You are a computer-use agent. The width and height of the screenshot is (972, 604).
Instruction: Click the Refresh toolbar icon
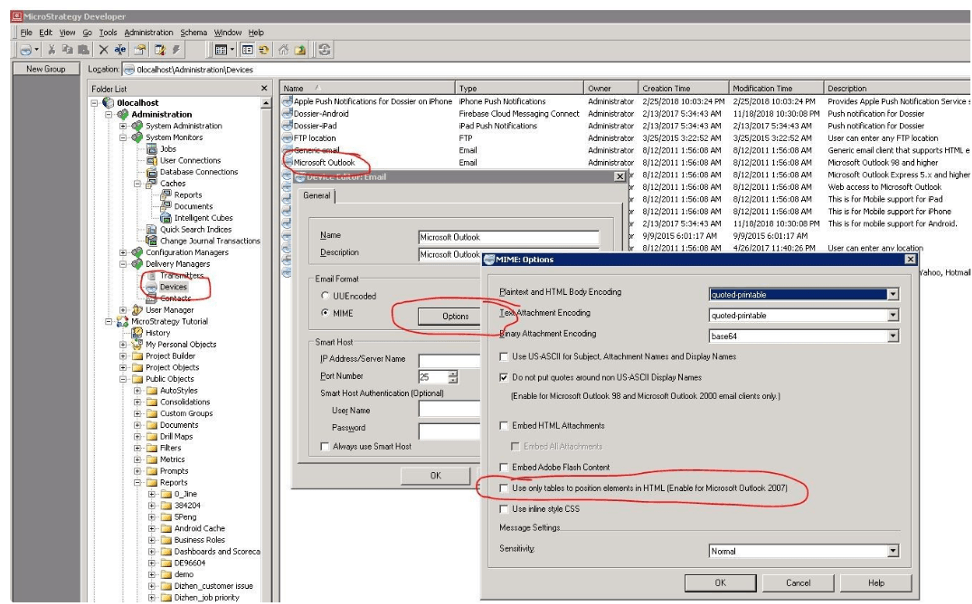[x=325, y=50]
